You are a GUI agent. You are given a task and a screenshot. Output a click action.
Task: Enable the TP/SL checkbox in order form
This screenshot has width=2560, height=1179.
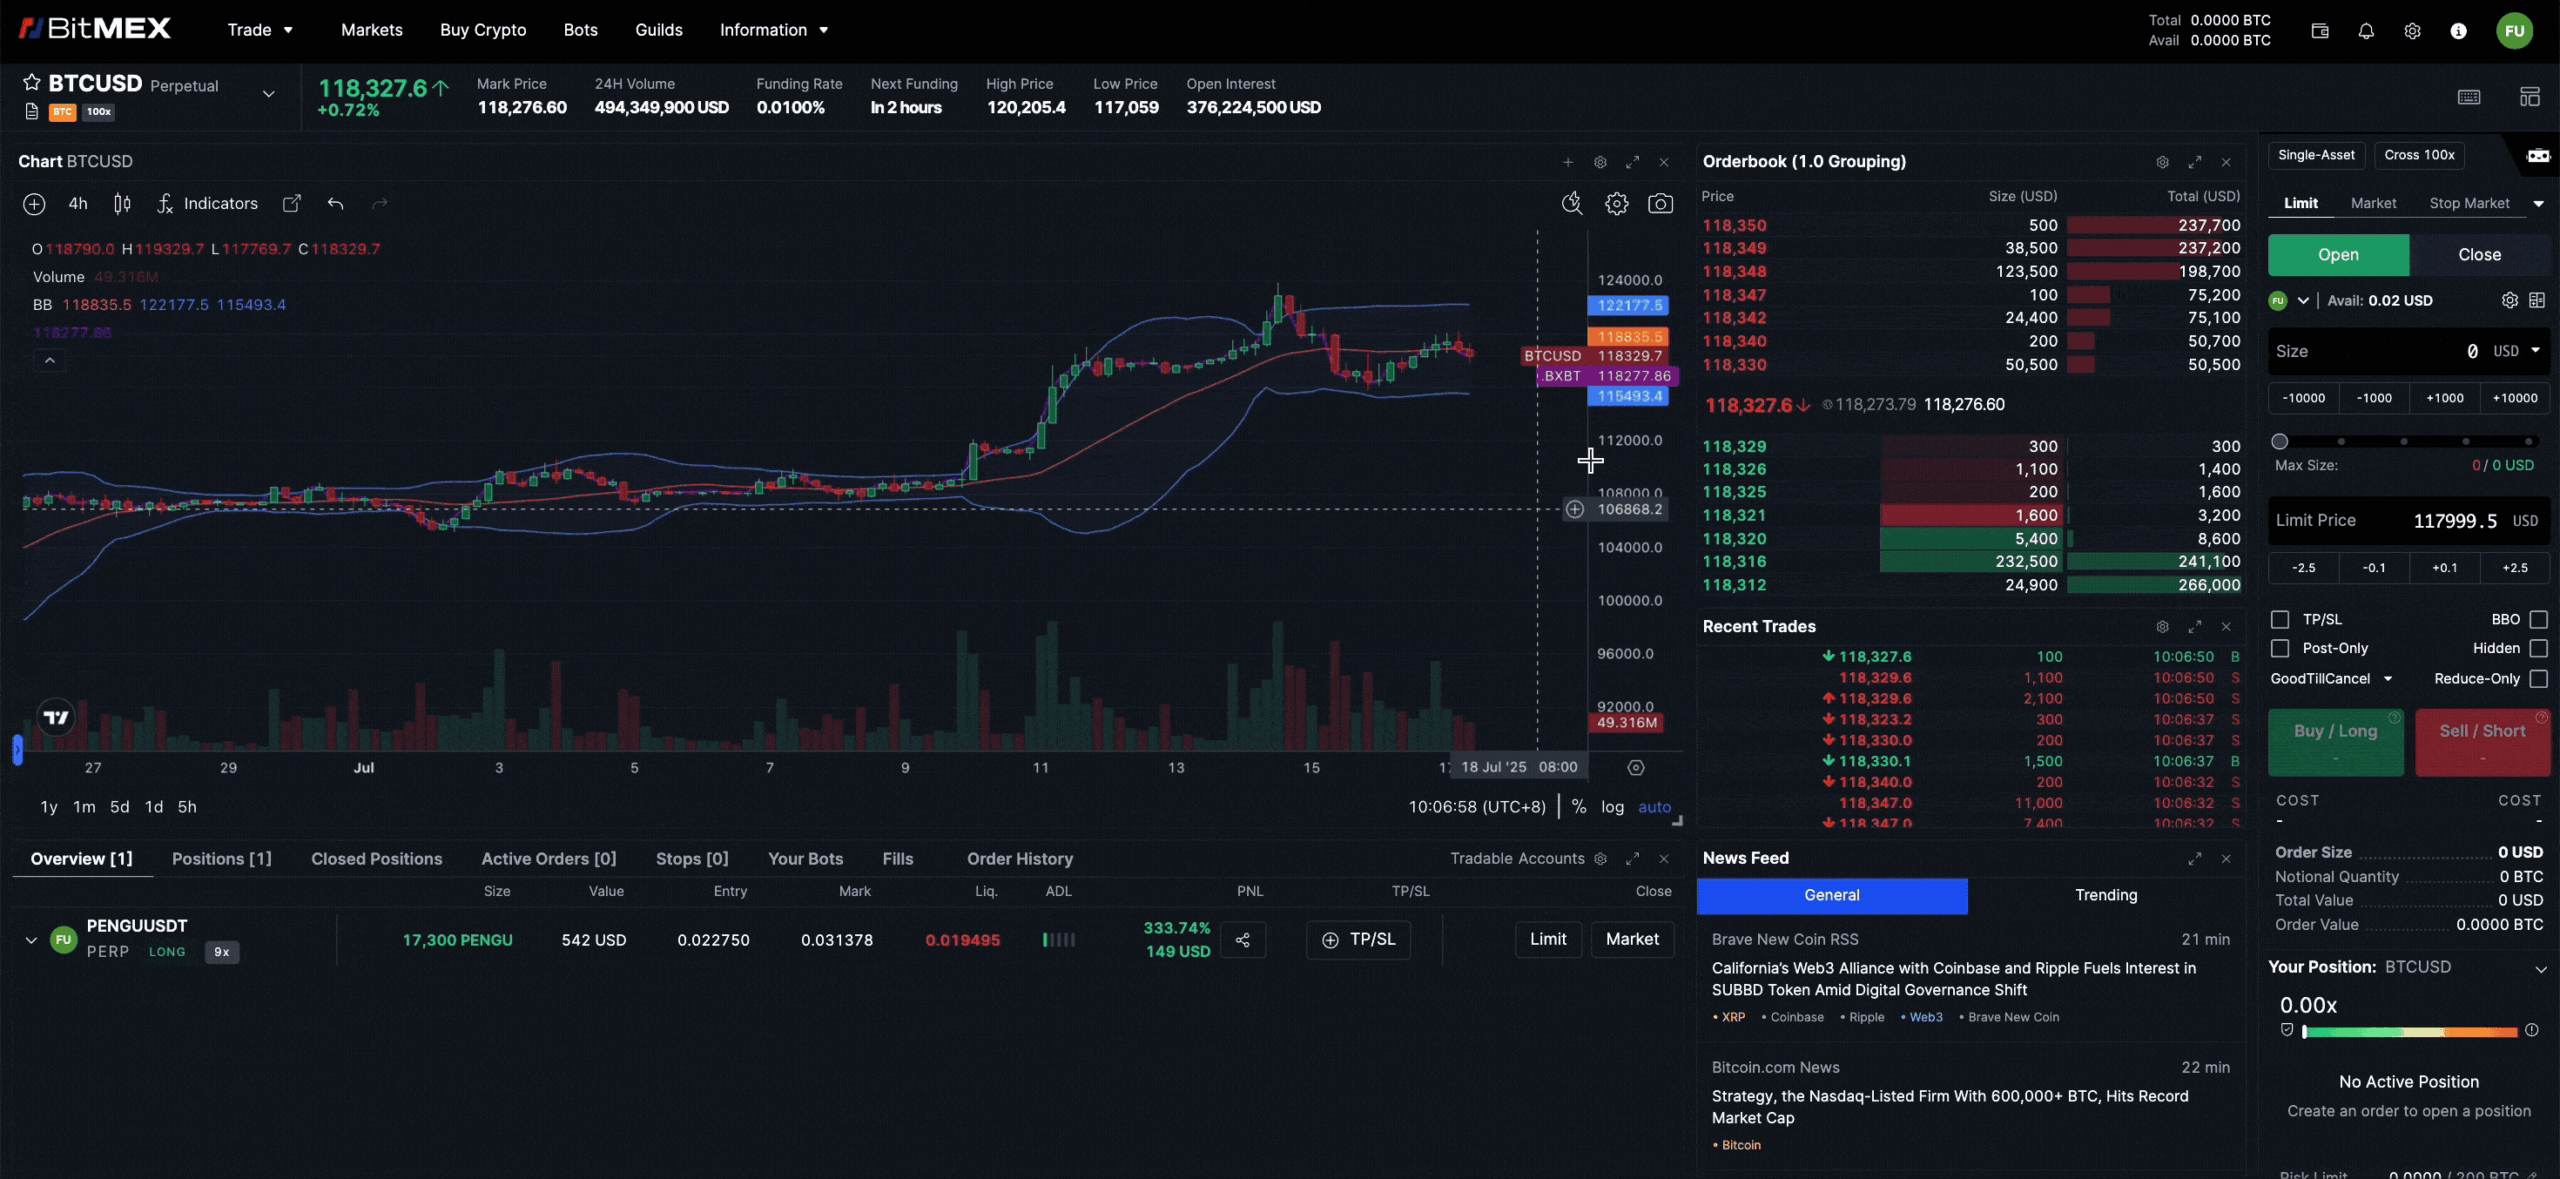[2280, 620]
